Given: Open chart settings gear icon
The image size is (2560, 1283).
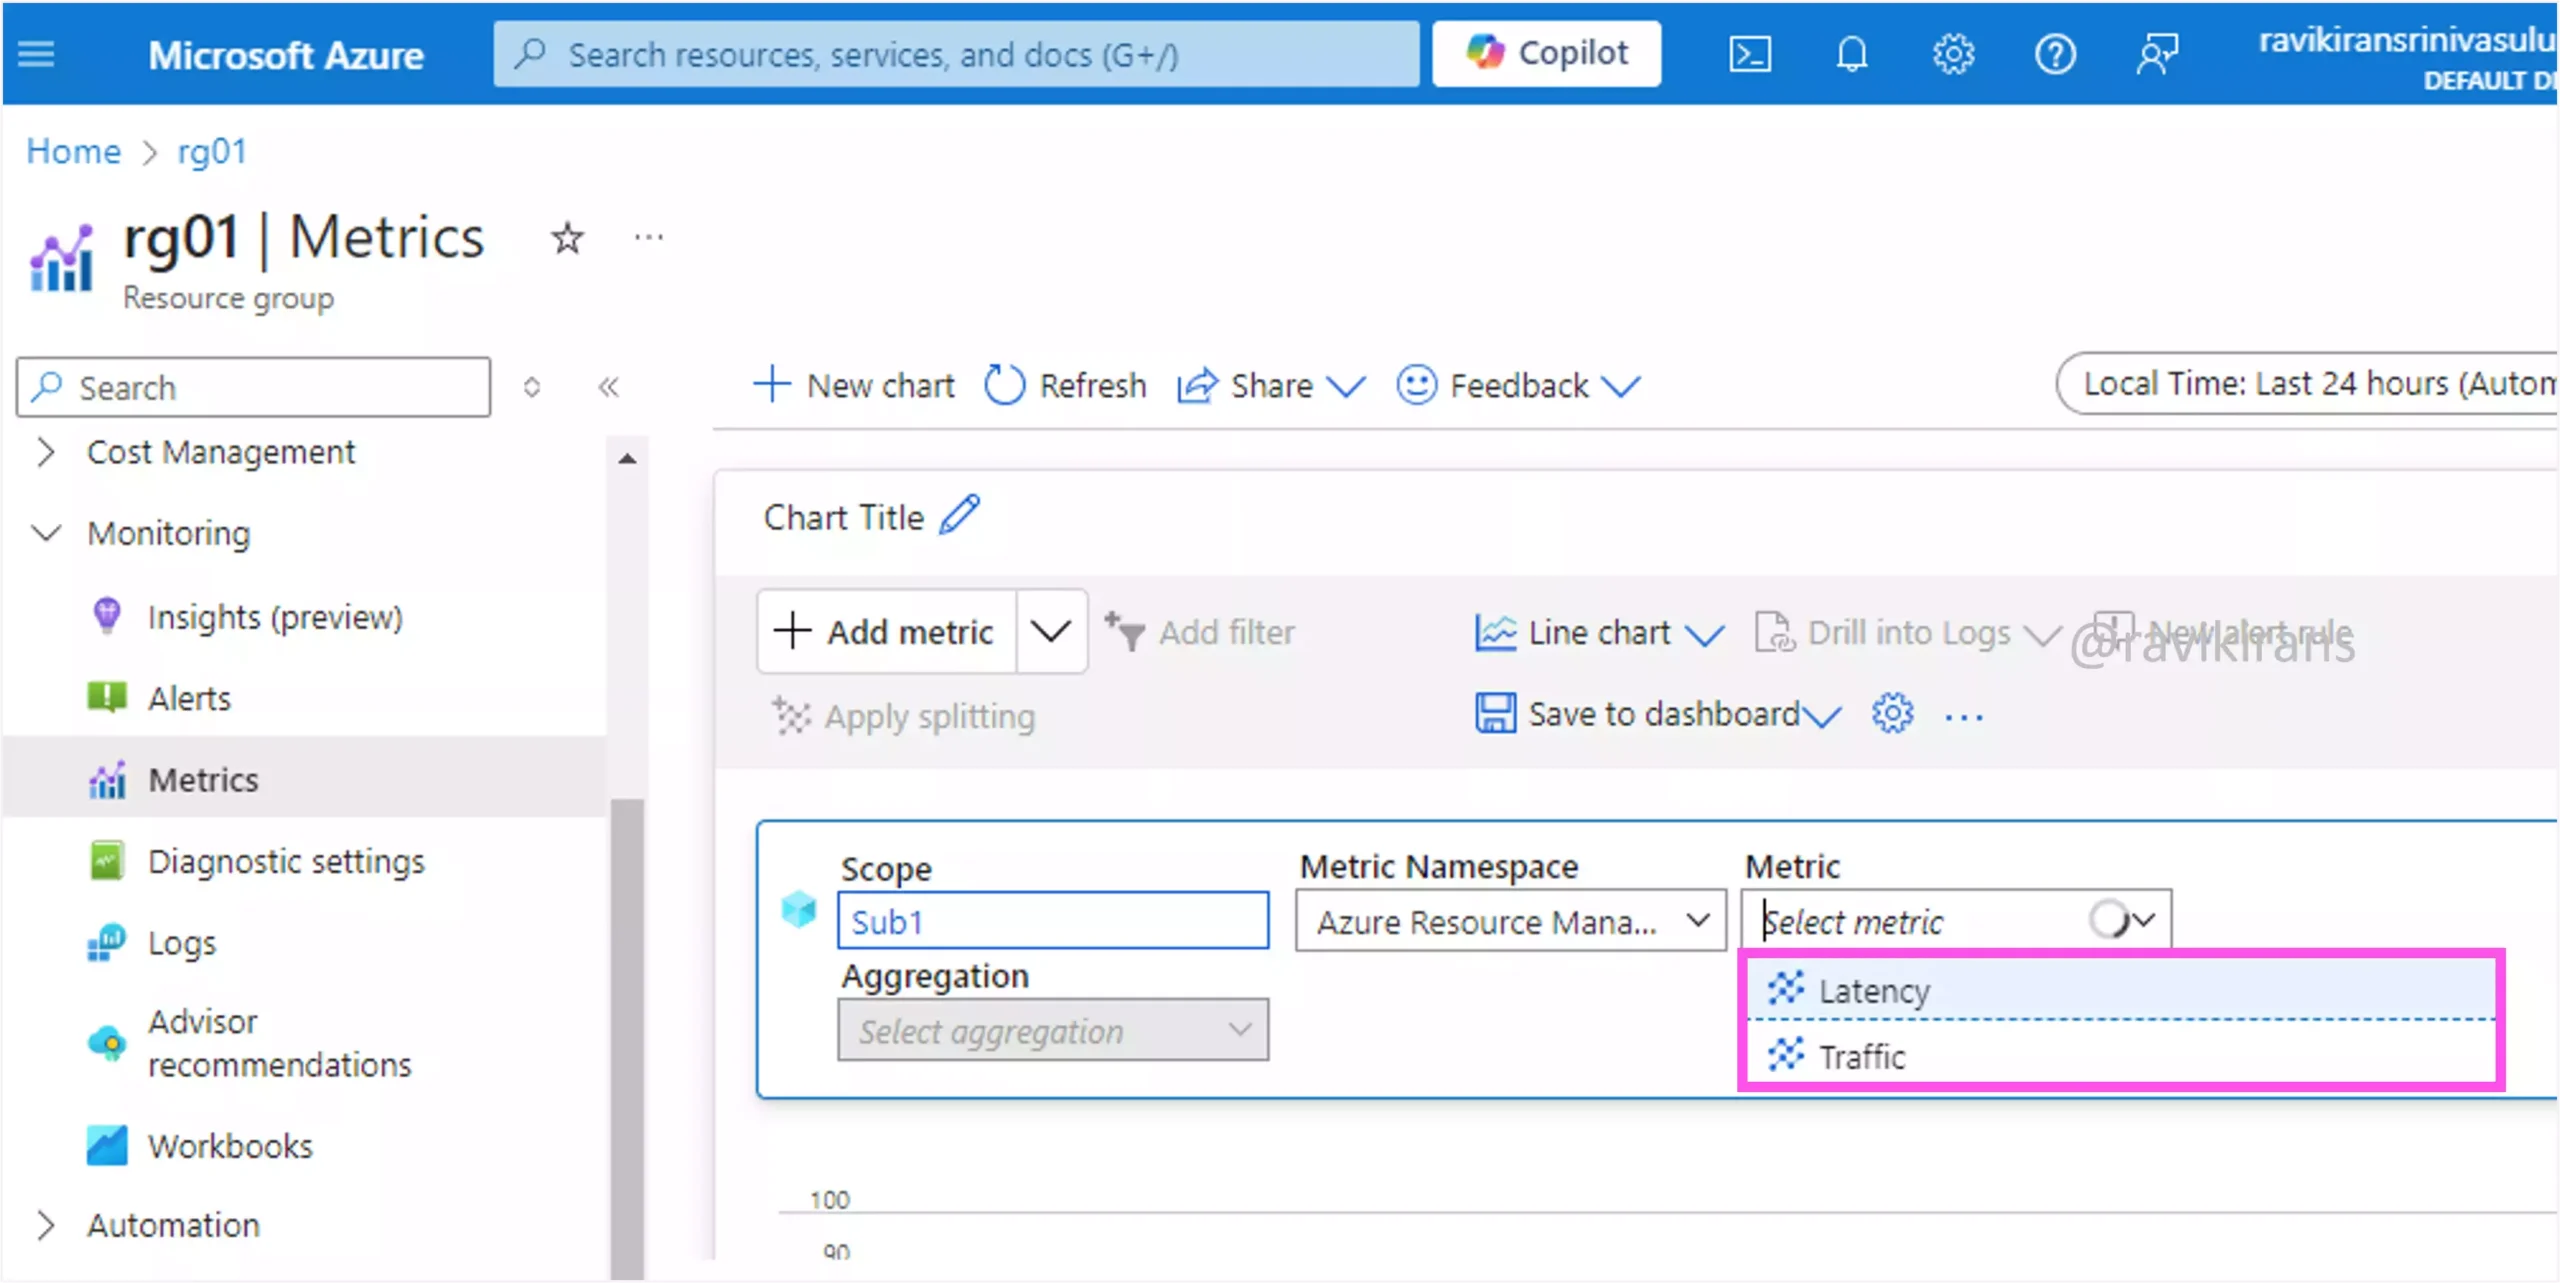Looking at the screenshot, I should [x=1893, y=714].
